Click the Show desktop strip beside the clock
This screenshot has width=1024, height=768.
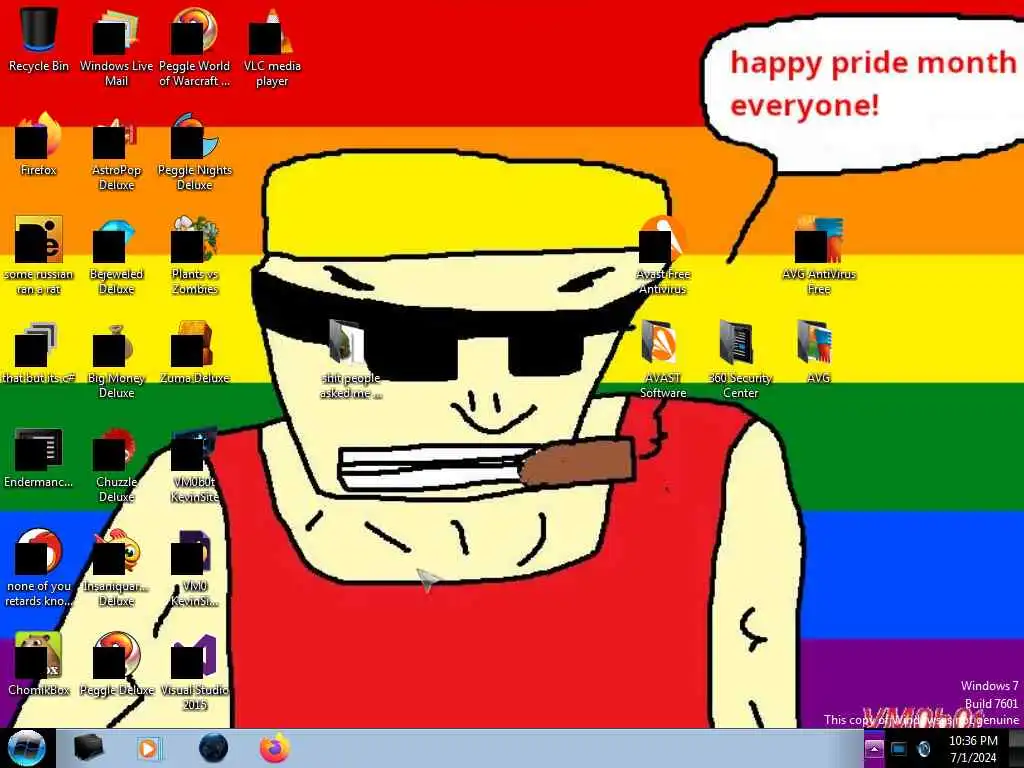(x=1016, y=749)
